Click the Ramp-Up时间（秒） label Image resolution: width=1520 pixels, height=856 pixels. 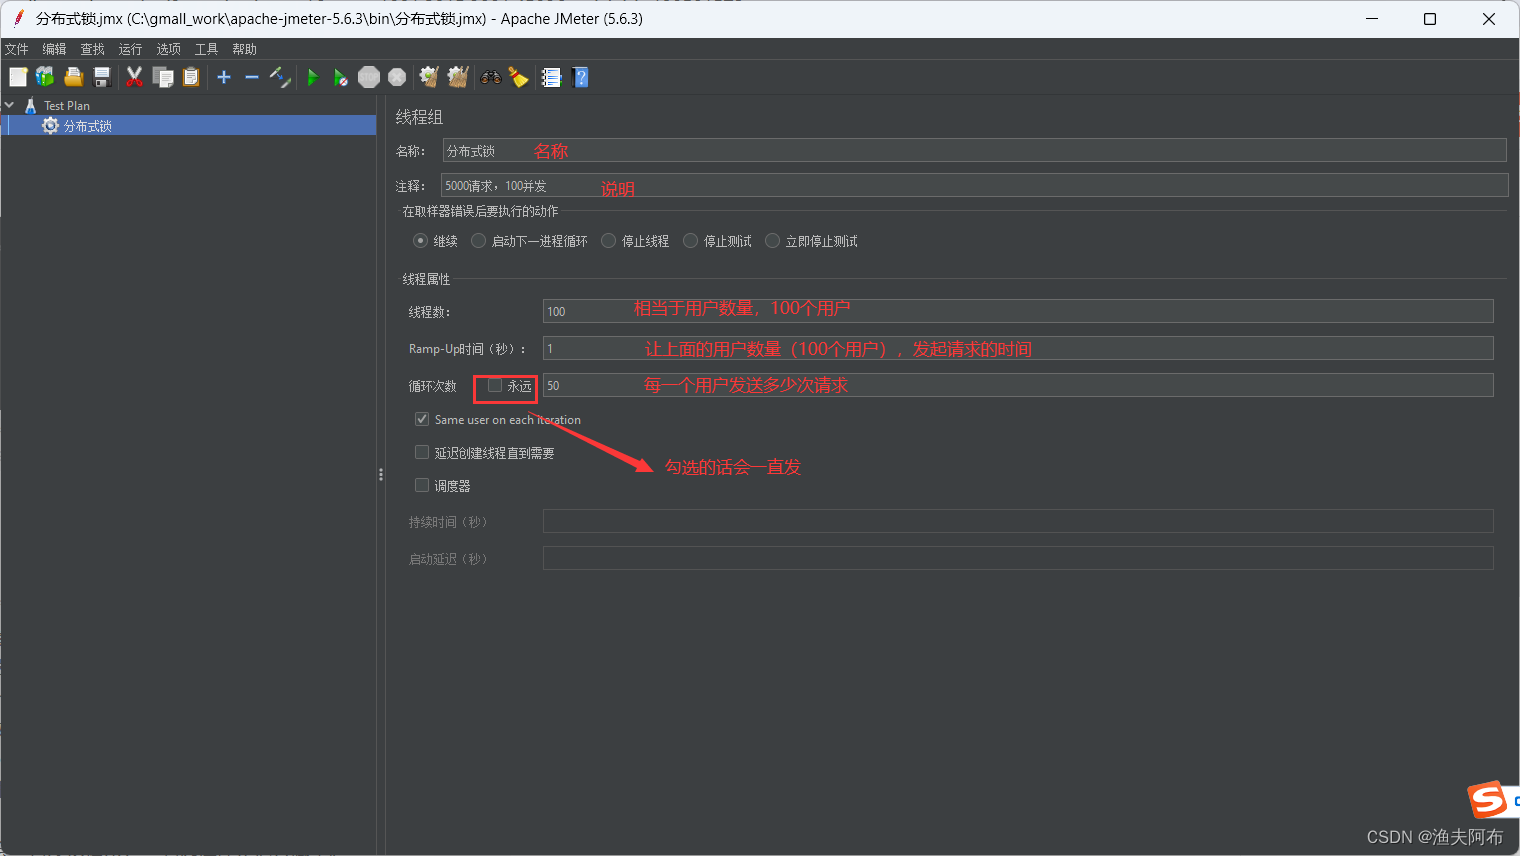click(x=467, y=349)
